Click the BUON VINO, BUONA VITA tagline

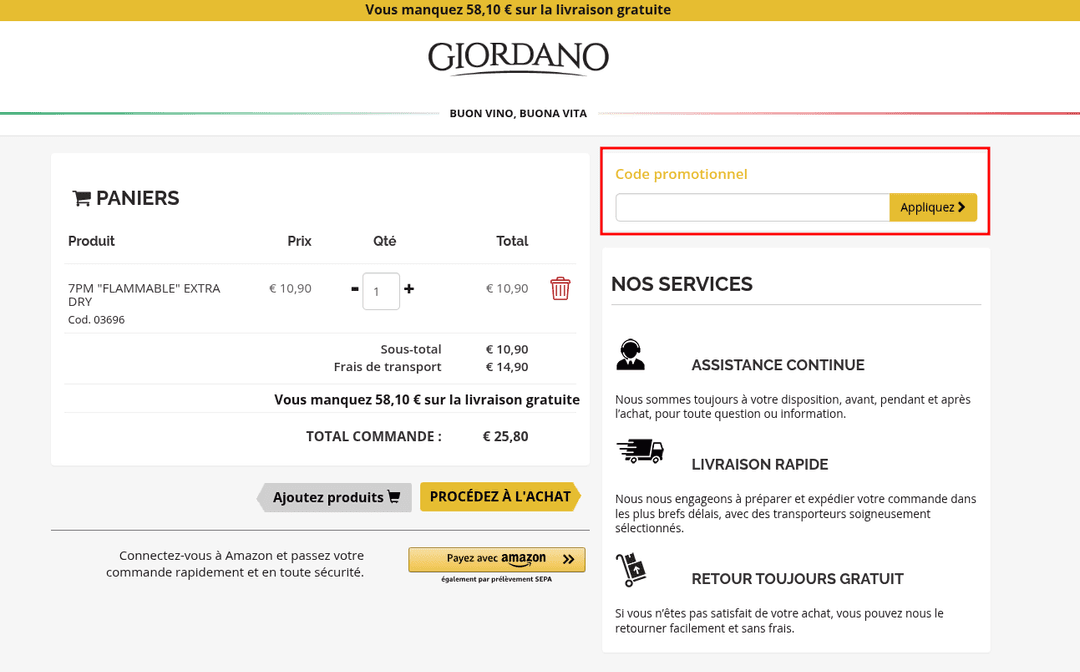tap(518, 114)
